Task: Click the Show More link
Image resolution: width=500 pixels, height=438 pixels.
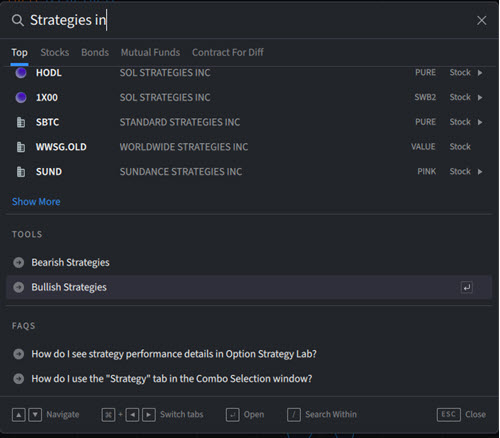Action: point(36,202)
